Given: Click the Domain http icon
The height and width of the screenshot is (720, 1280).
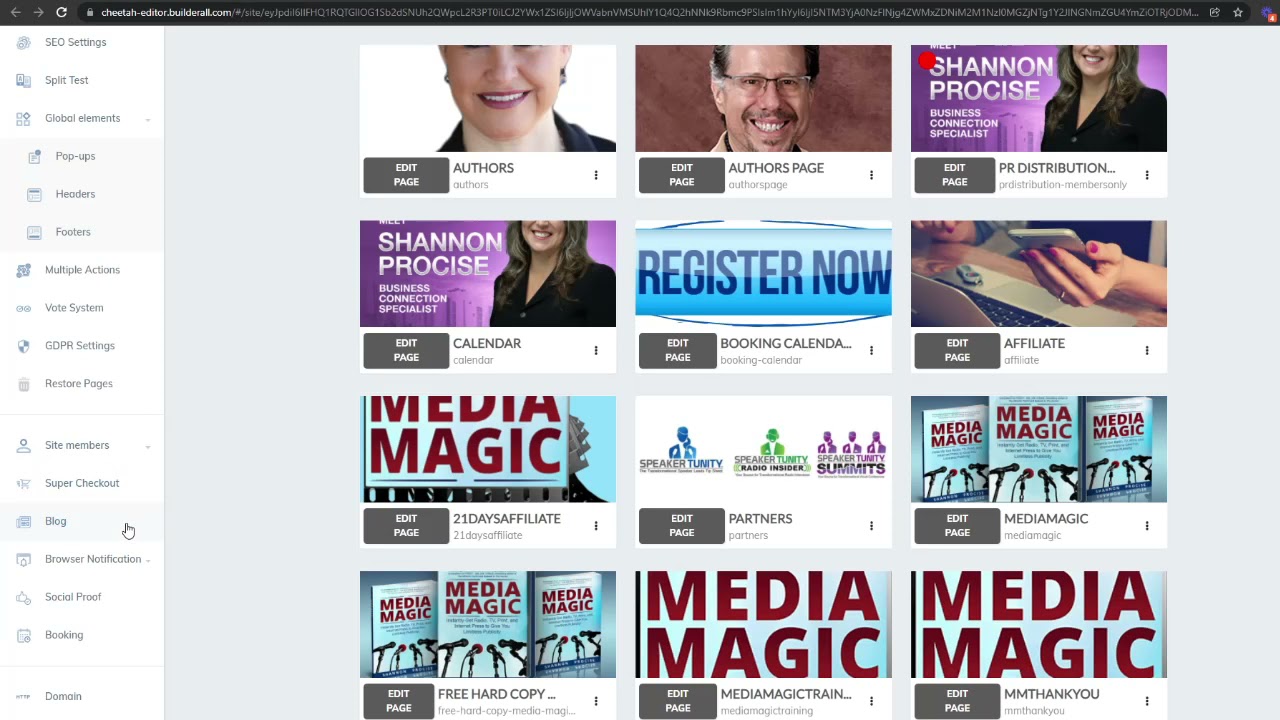Looking at the screenshot, I should [23, 696].
